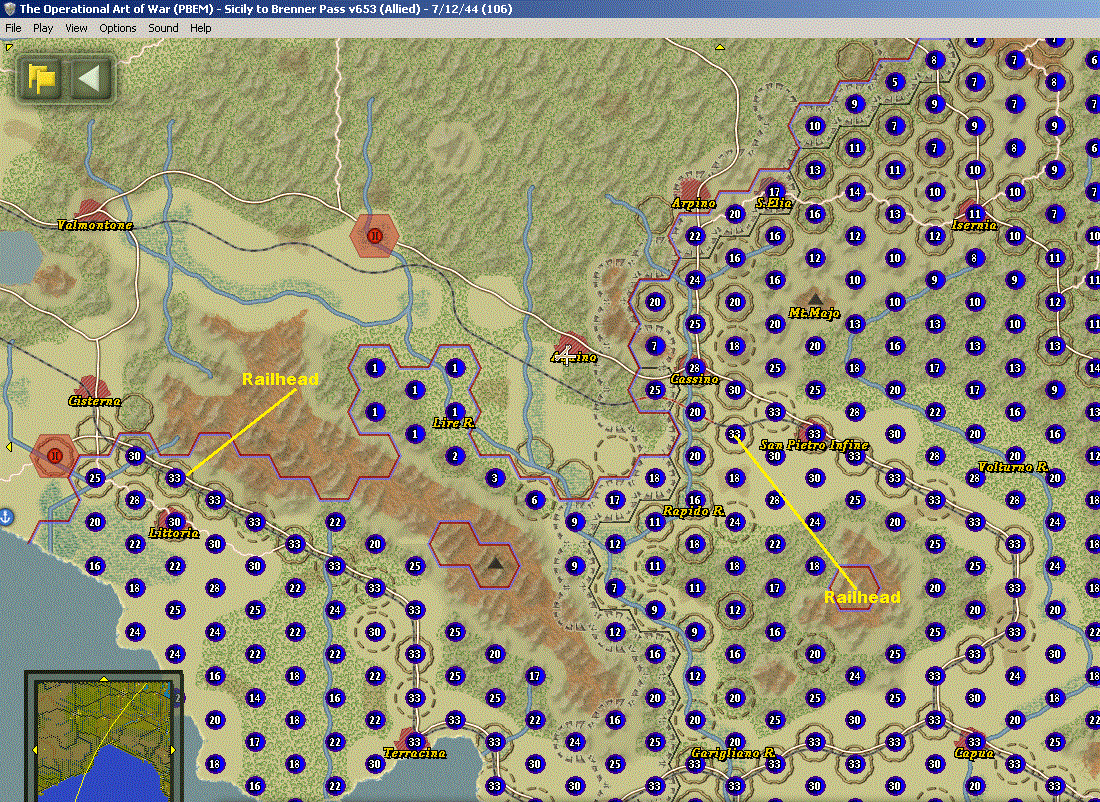The width and height of the screenshot is (1100, 802).
Task: Click the minimap's right scroll arrow
Action: click(173, 749)
